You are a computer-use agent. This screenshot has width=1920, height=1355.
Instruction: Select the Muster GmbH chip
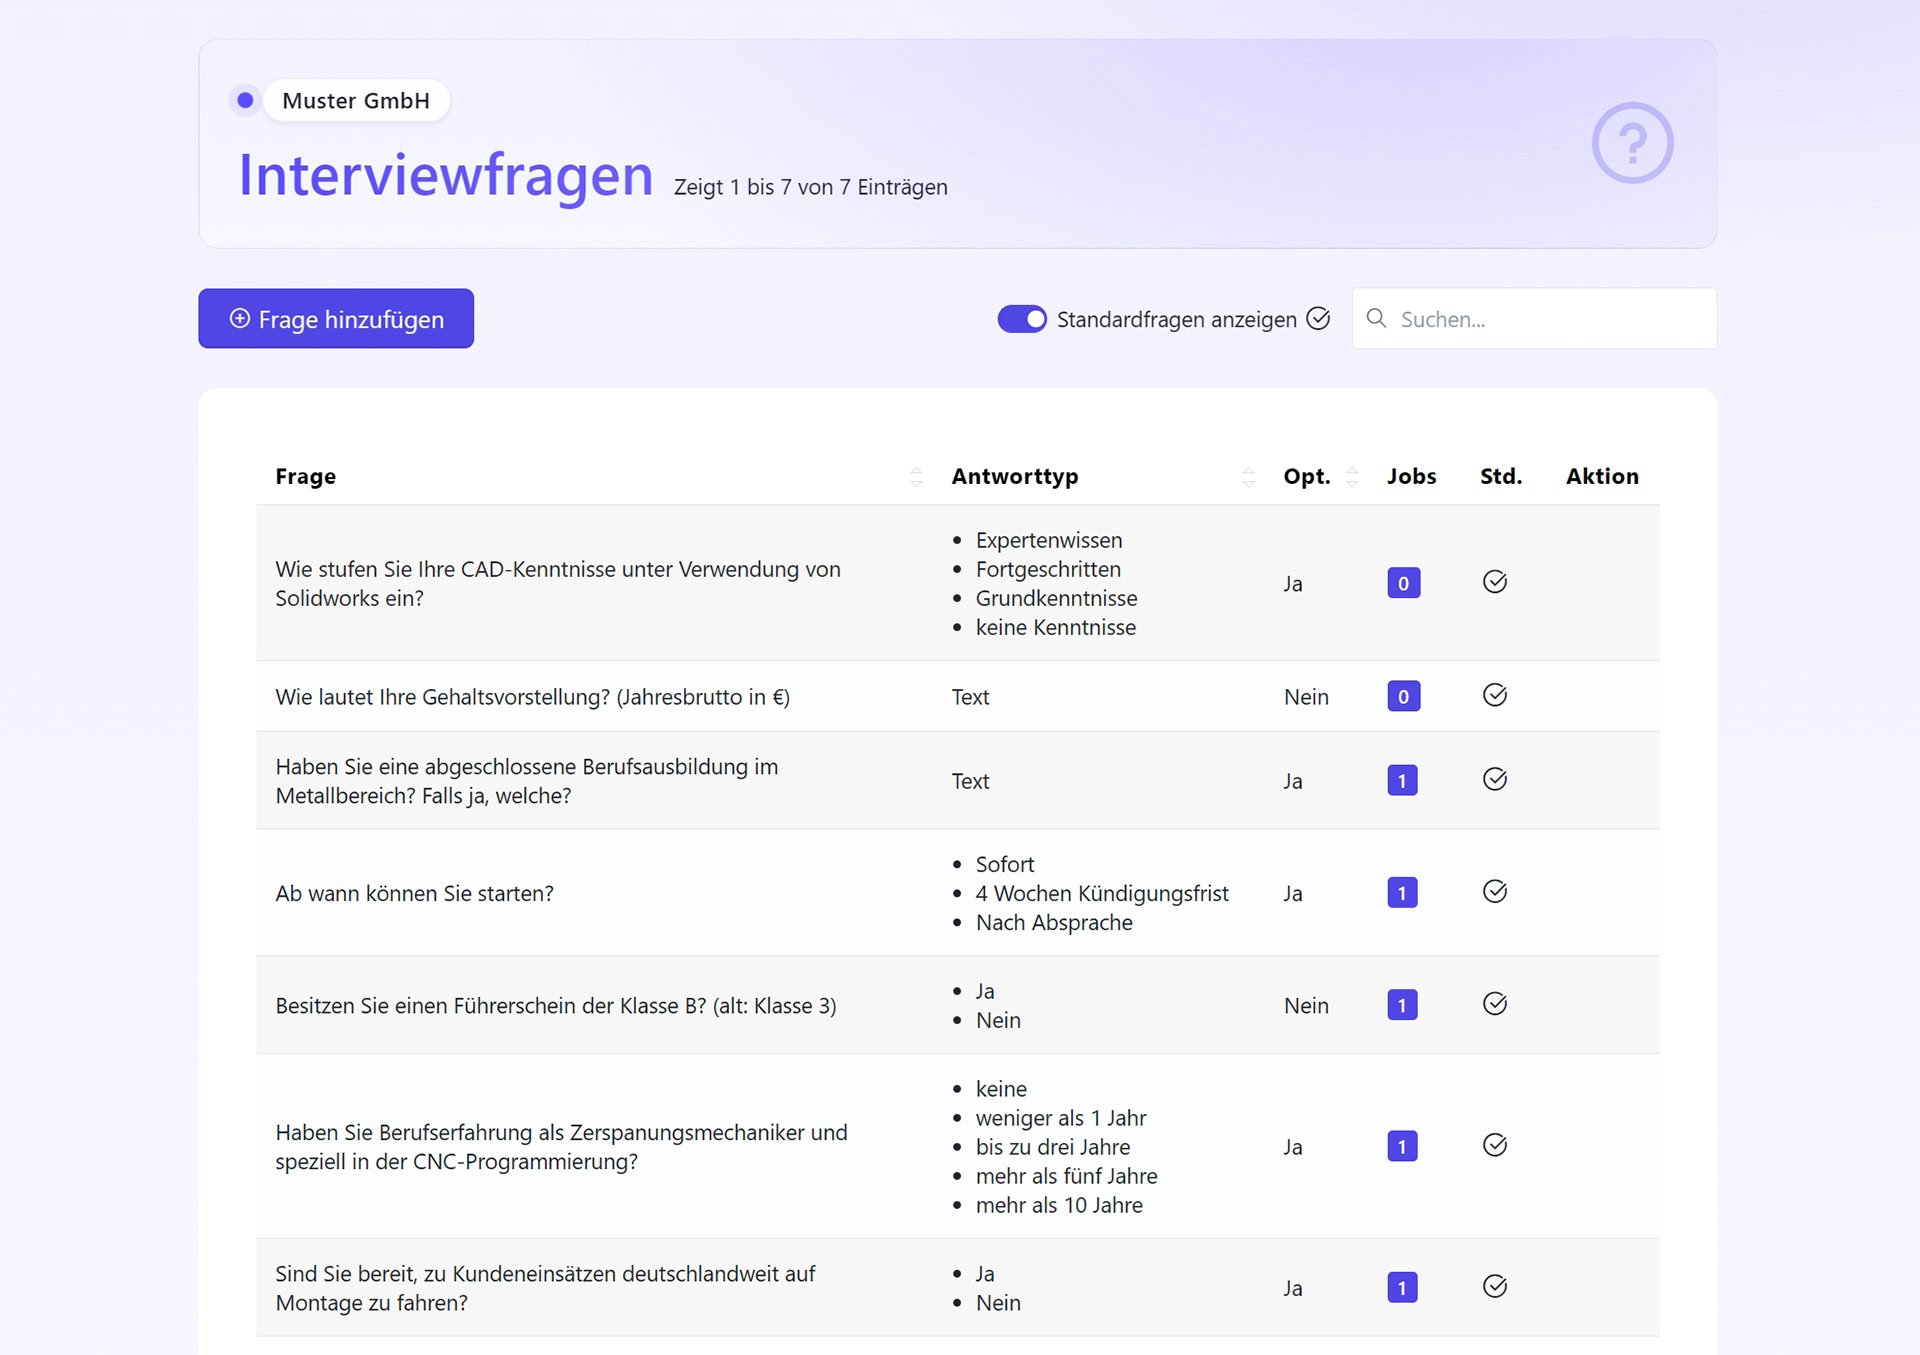[x=356, y=100]
